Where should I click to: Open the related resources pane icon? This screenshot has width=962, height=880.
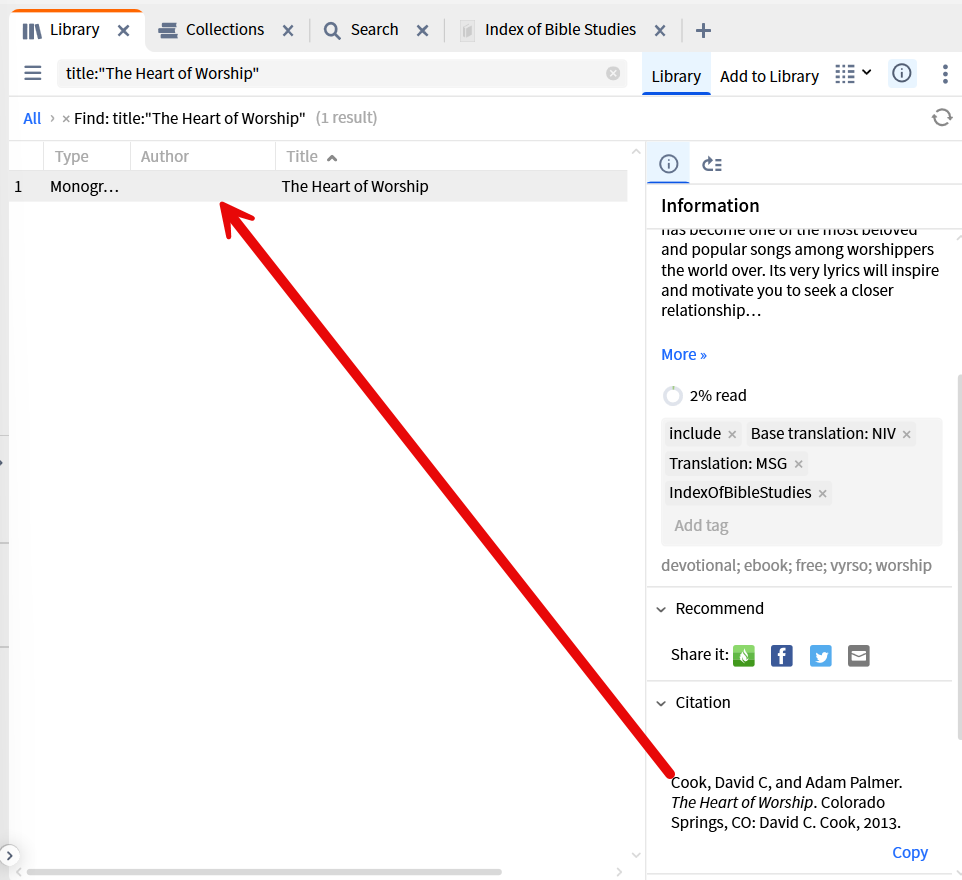click(712, 164)
